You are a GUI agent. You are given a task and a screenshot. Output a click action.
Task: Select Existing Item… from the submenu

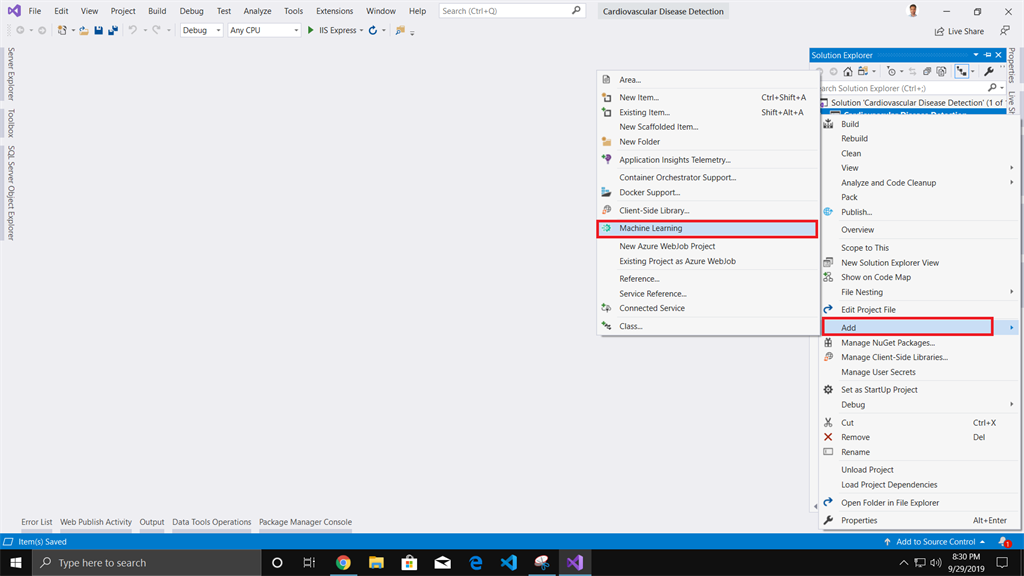pyautogui.click(x=707, y=112)
